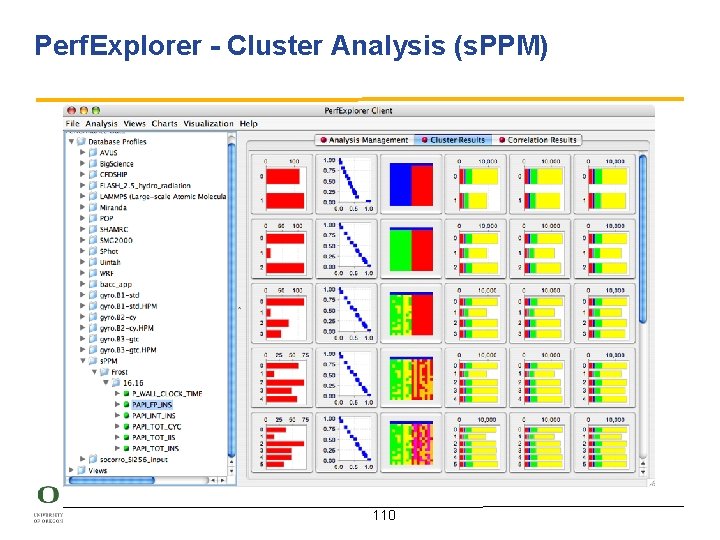
Task: Click the SPhot folder icon
Action: pyautogui.click(x=93, y=251)
